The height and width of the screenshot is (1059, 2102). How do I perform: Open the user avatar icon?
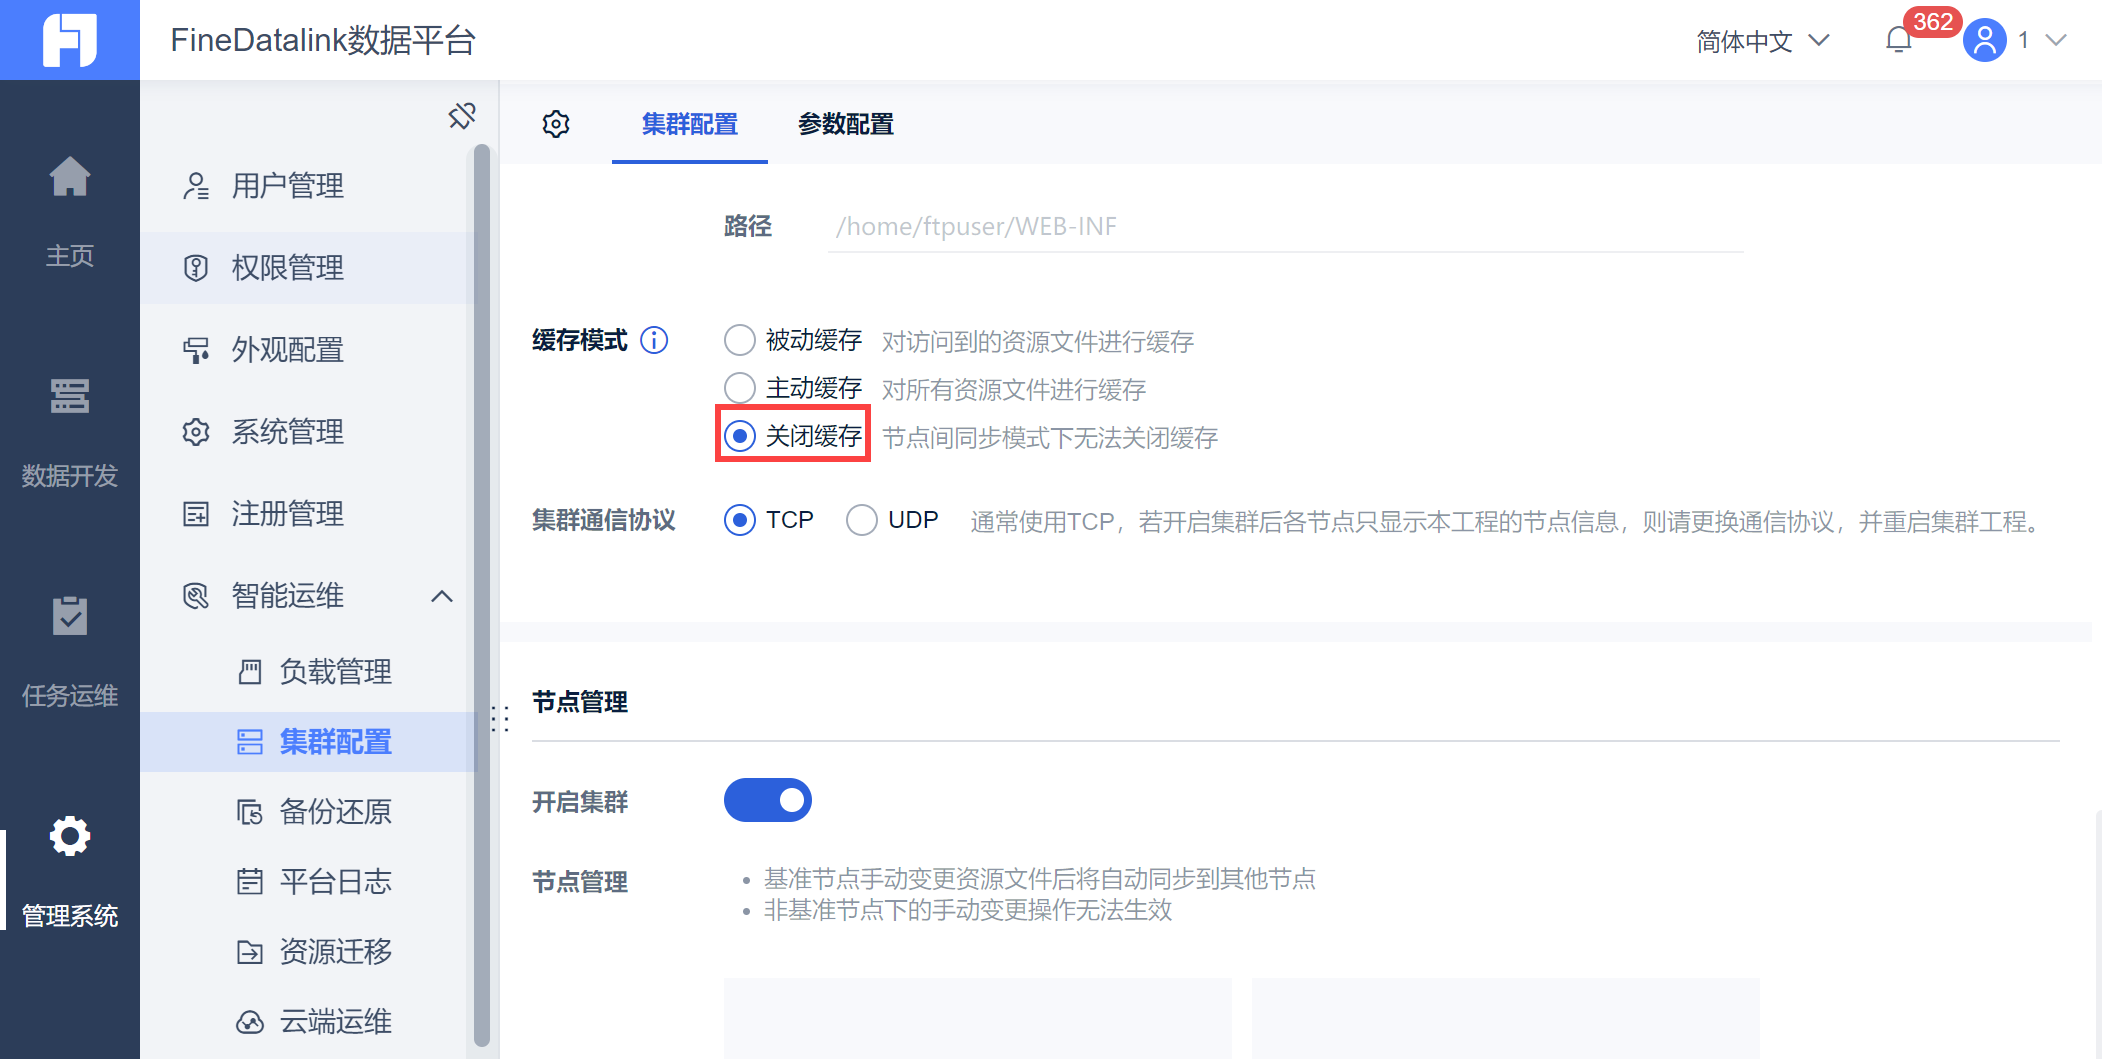click(x=1984, y=41)
